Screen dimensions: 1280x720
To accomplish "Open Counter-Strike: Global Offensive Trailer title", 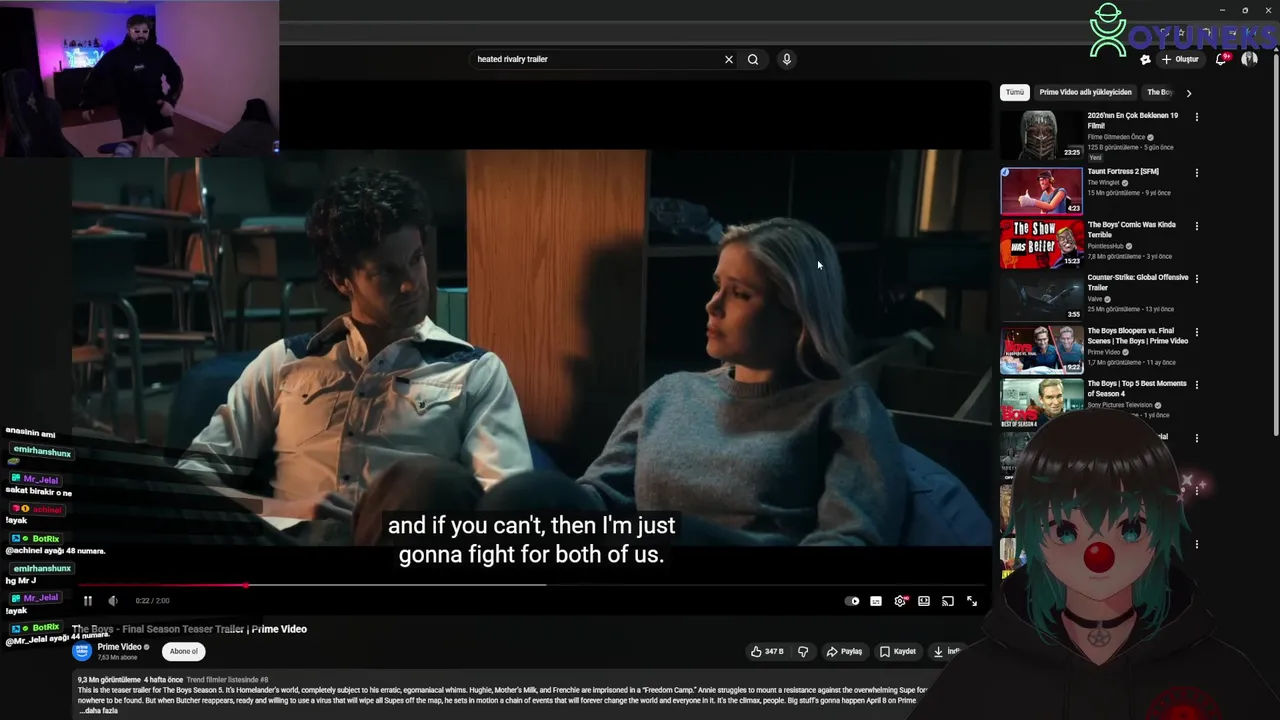I will [1138, 282].
